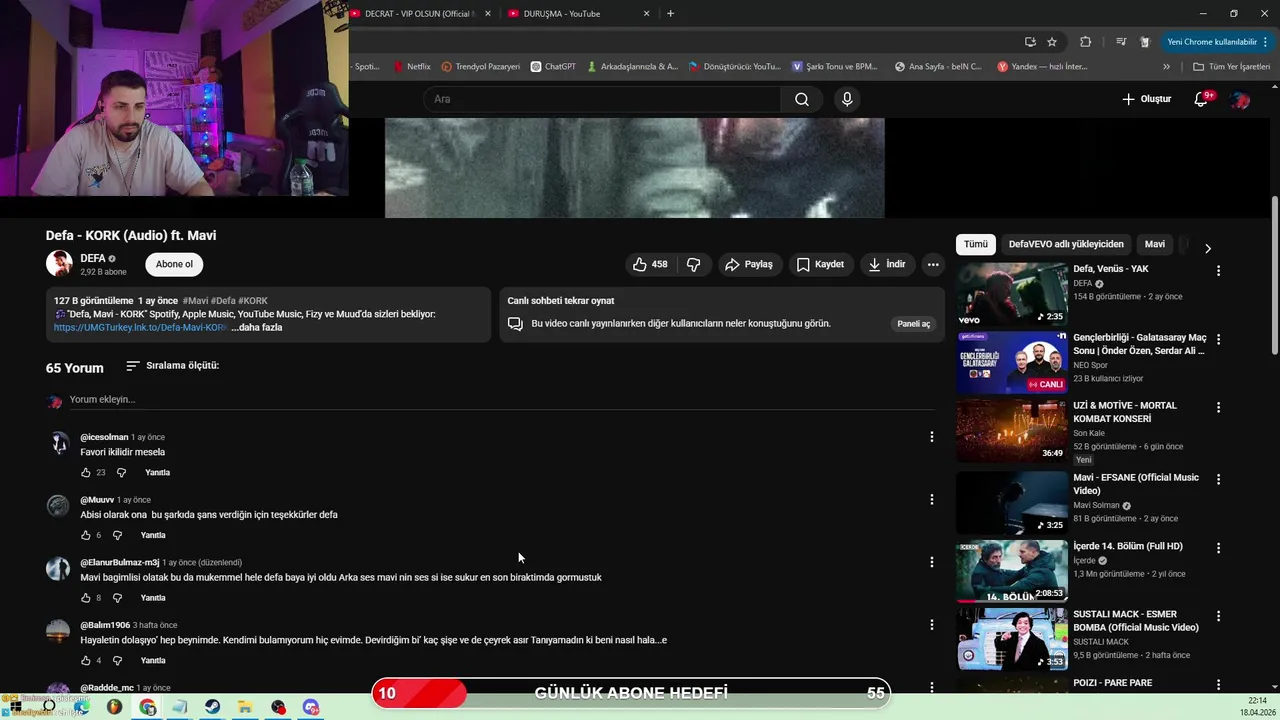
Task: Open DEFA channel avatar
Action: click(59, 263)
